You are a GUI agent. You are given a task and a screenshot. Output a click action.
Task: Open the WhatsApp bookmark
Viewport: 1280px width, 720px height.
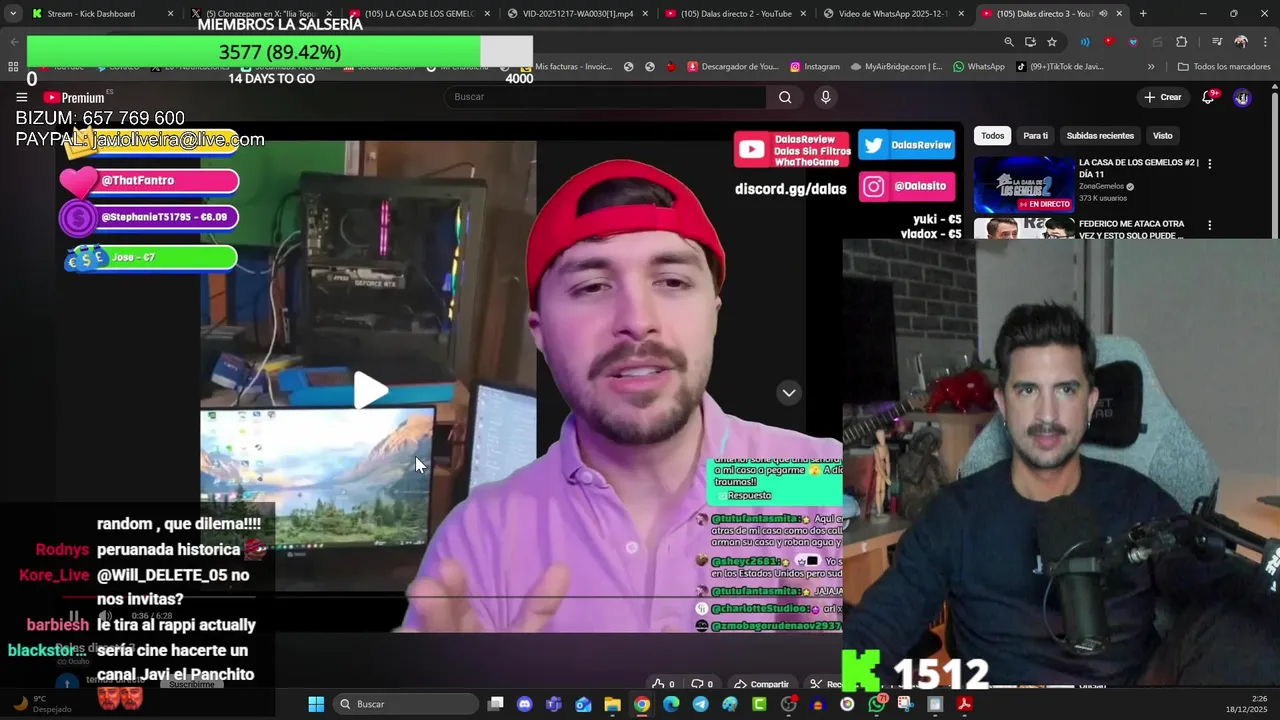click(978, 67)
